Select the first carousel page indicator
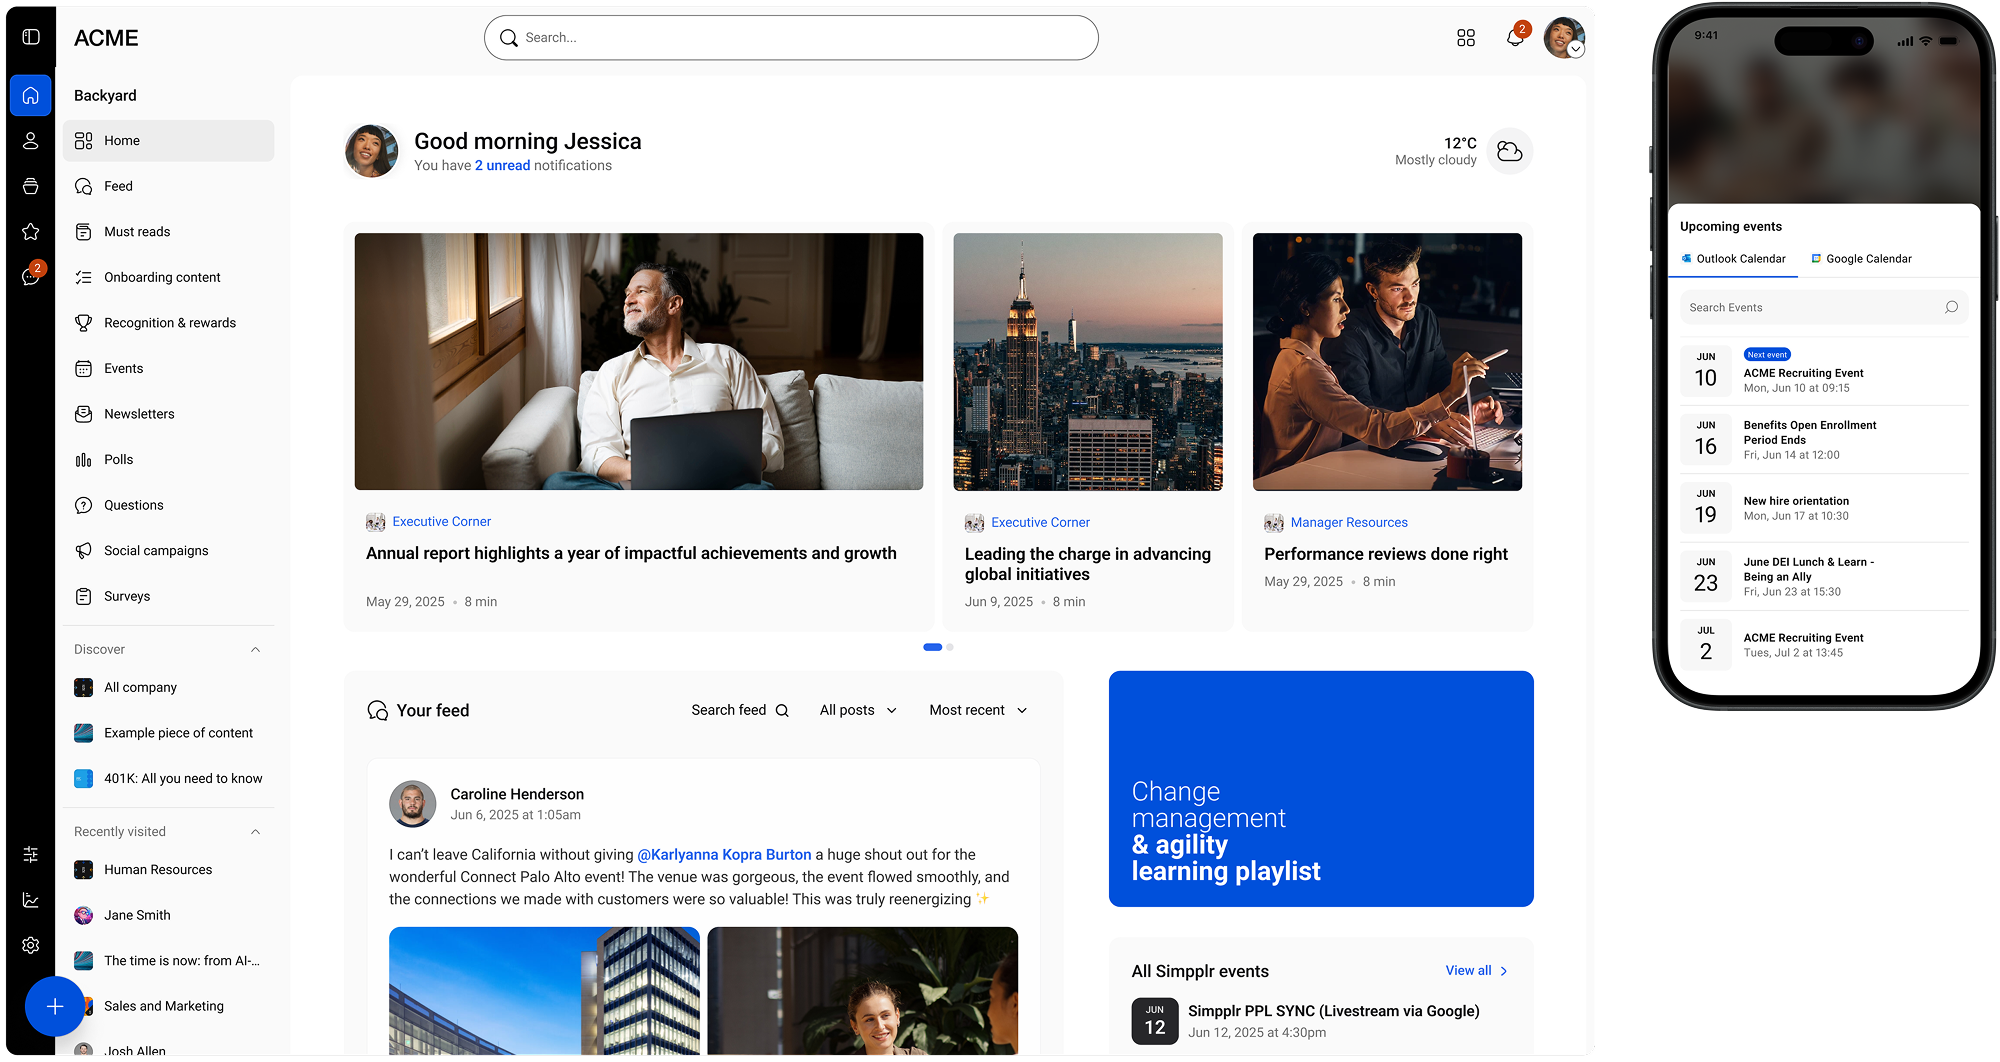The width and height of the screenshot is (2000, 1062). point(932,647)
